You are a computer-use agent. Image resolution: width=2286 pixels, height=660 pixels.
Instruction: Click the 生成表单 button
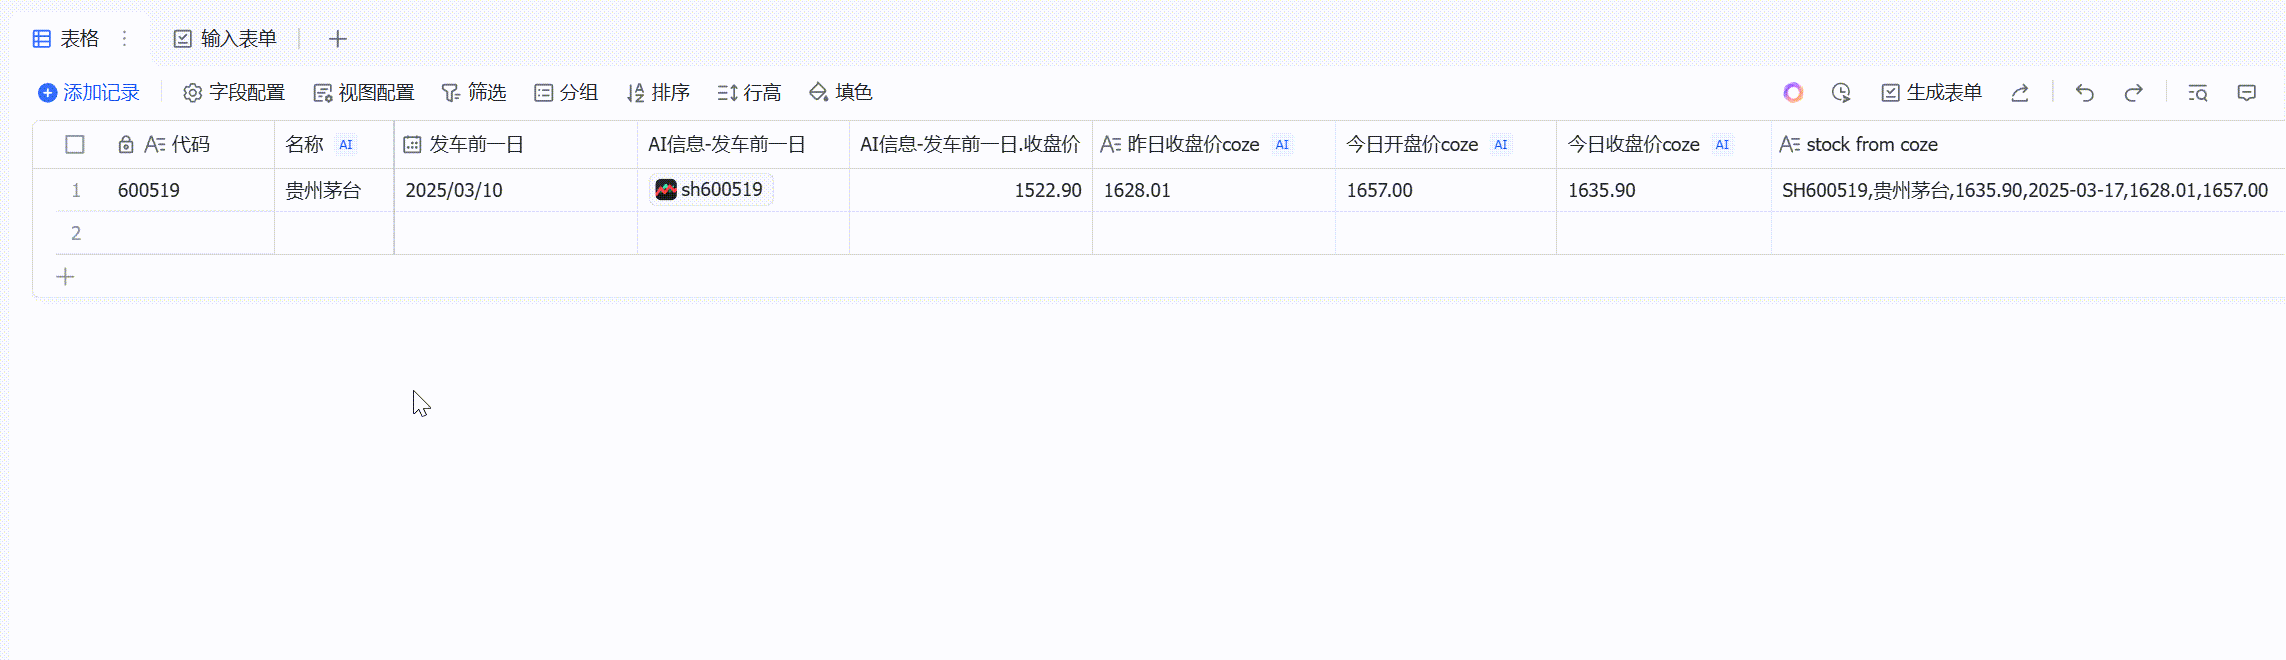click(x=1932, y=93)
